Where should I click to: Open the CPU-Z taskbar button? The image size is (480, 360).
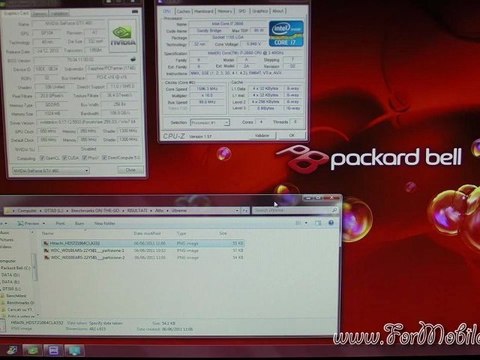(53, 350)
